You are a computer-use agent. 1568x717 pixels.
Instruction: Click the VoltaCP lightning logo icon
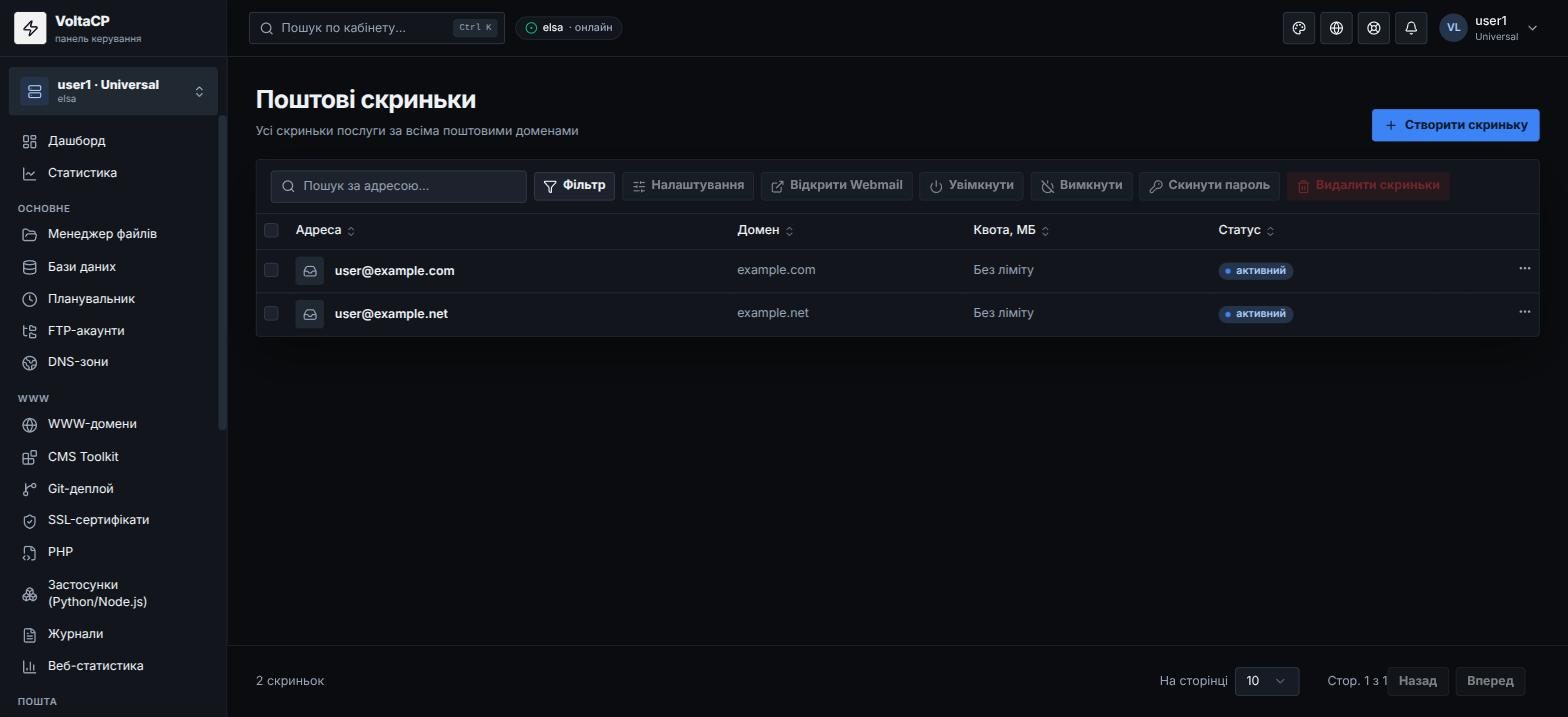[30, 29]
